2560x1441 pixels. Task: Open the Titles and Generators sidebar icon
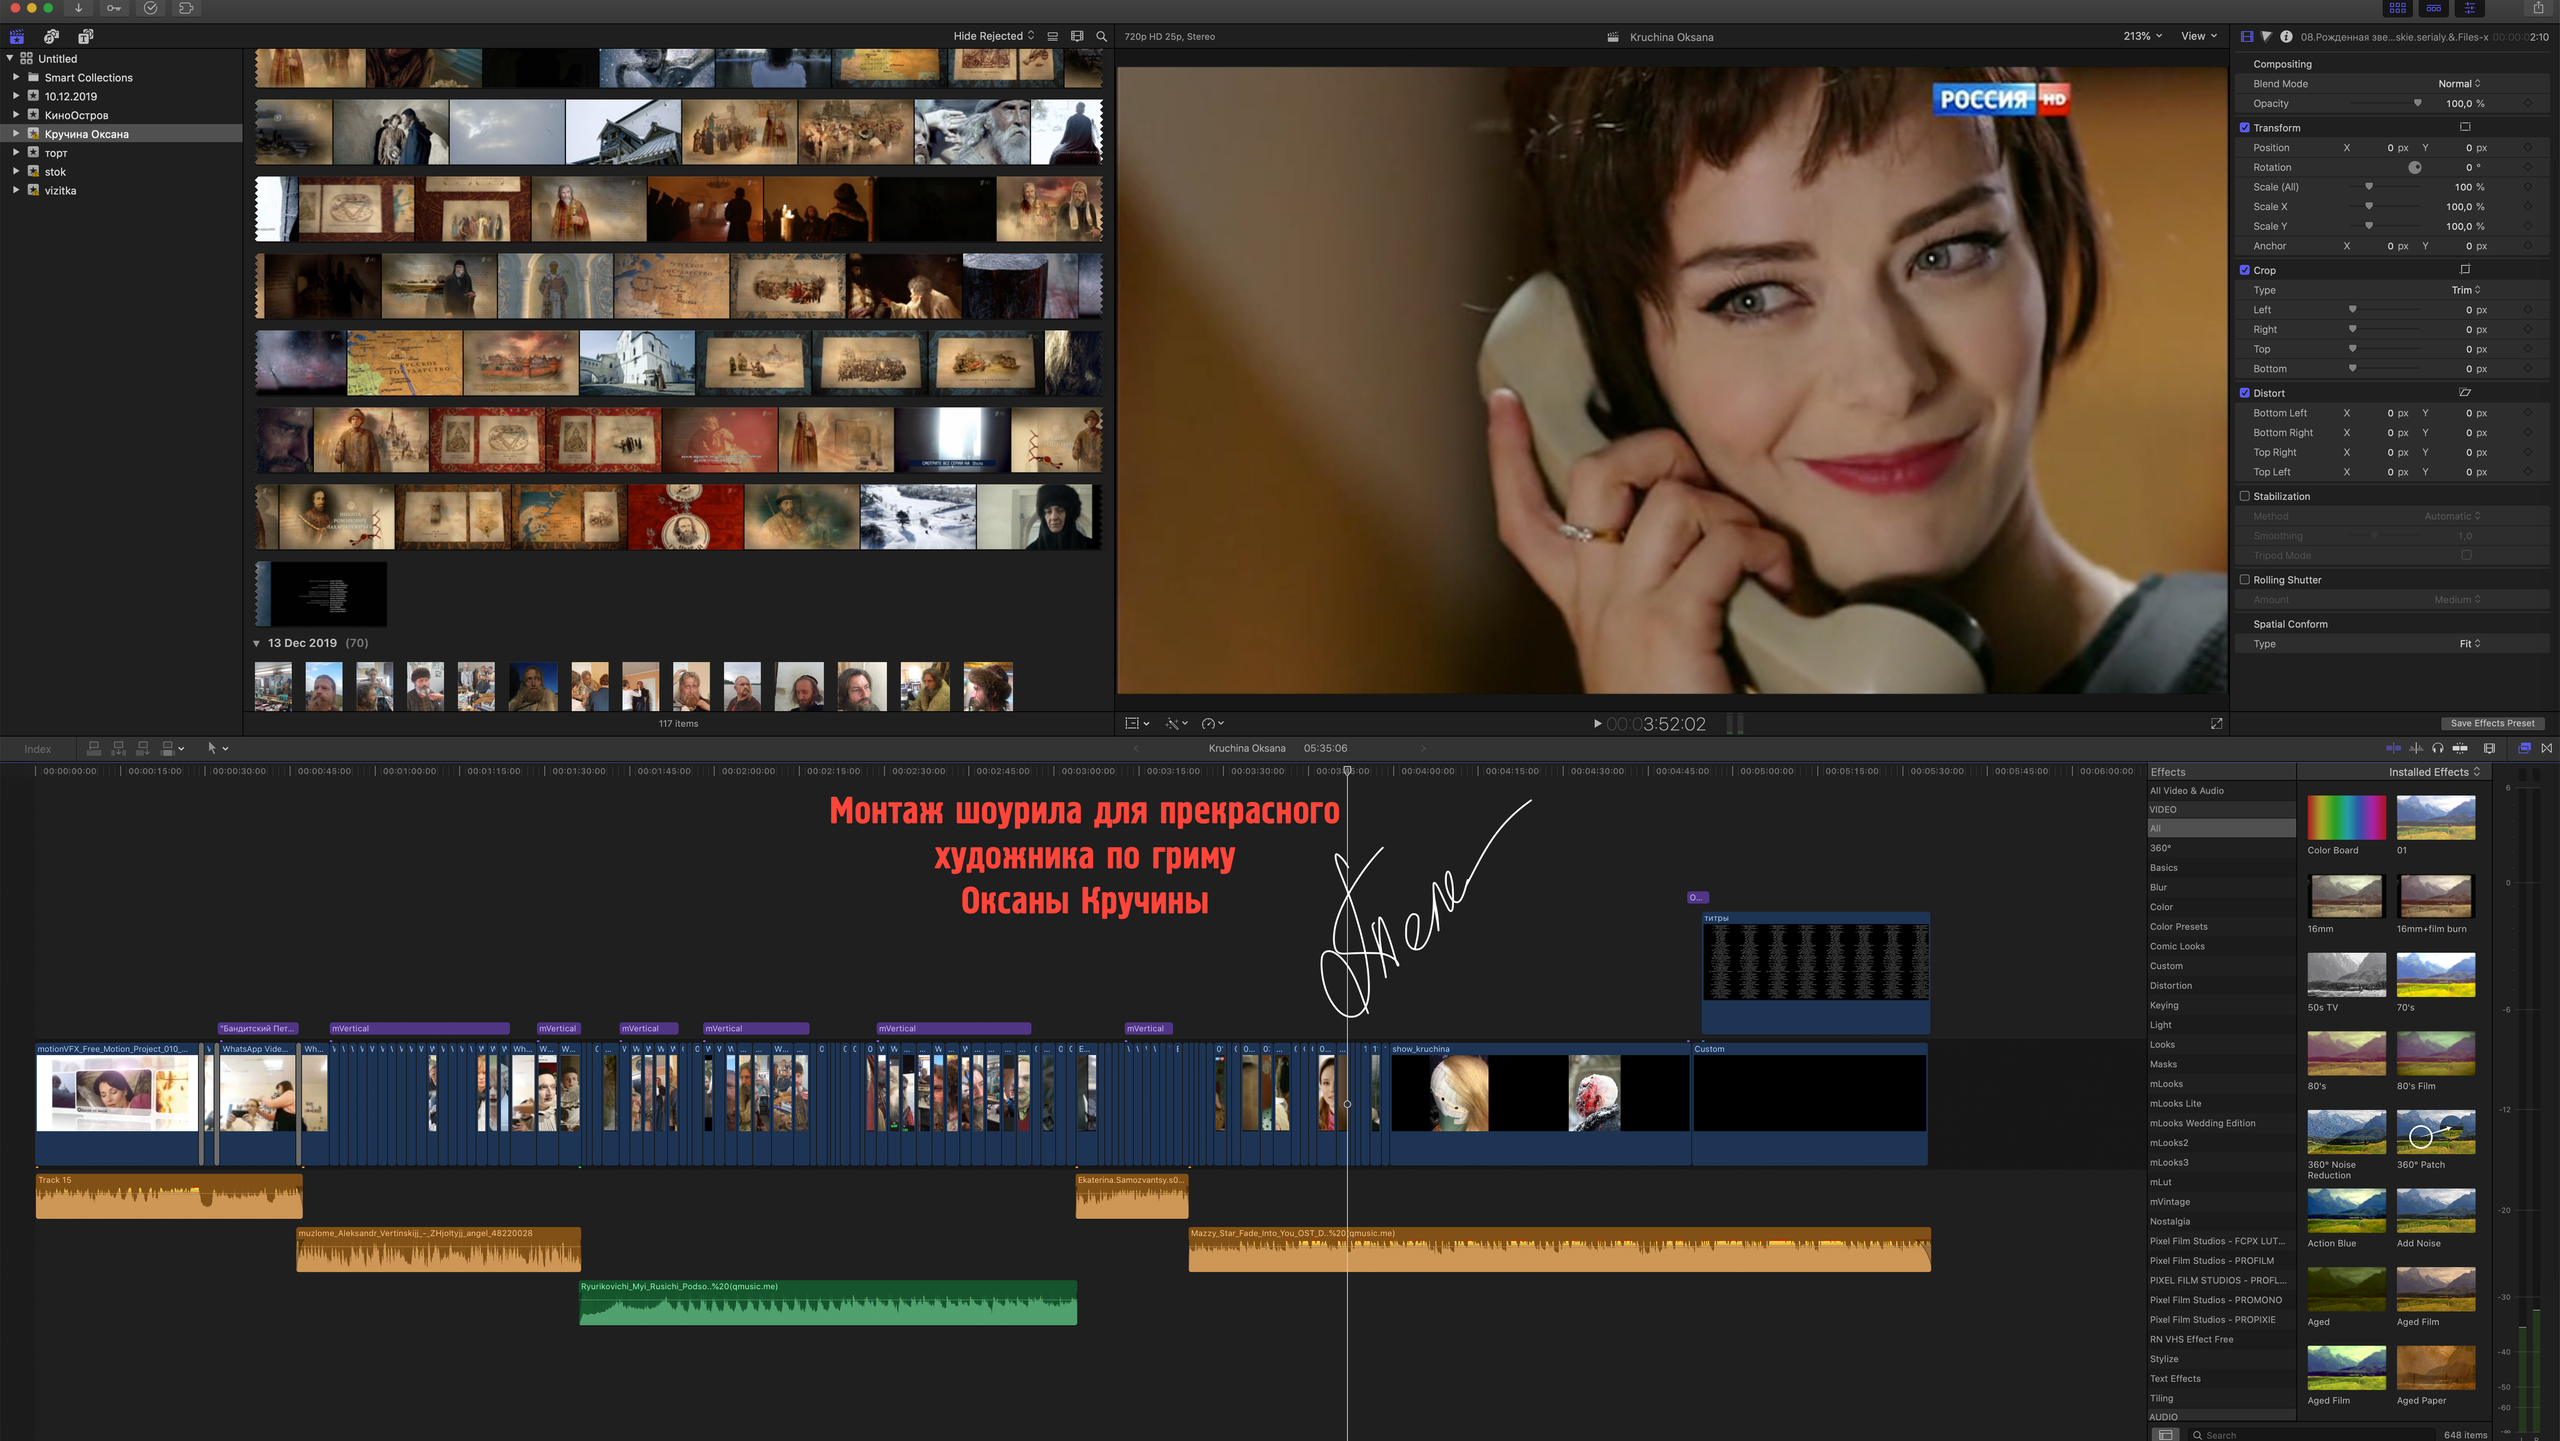coord(85,37)
